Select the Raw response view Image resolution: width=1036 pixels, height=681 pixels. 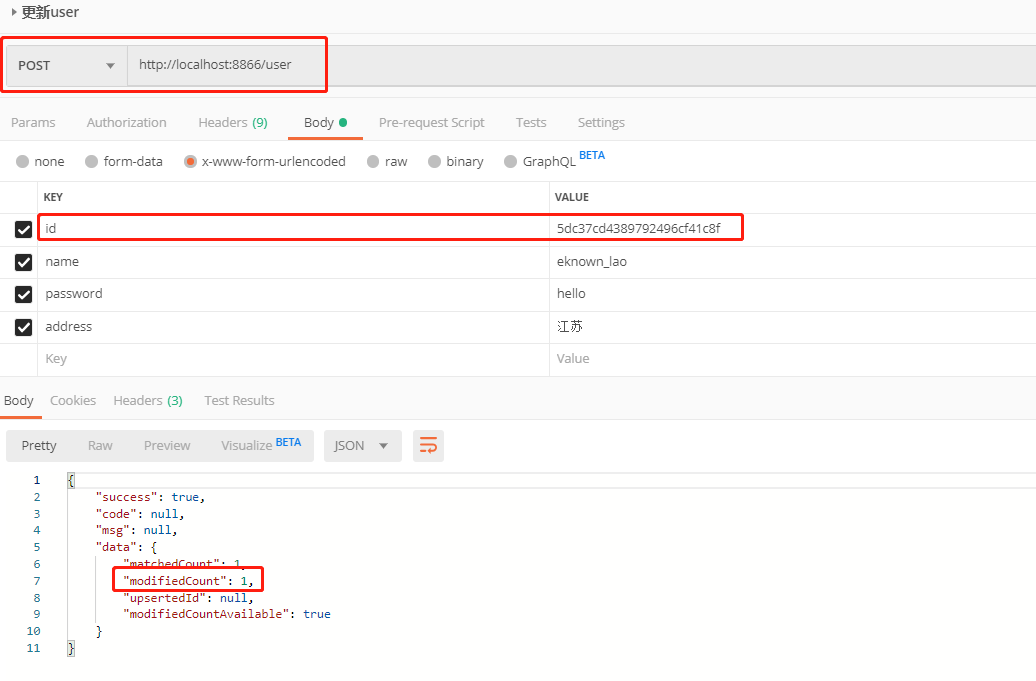[x=100, y=446]
